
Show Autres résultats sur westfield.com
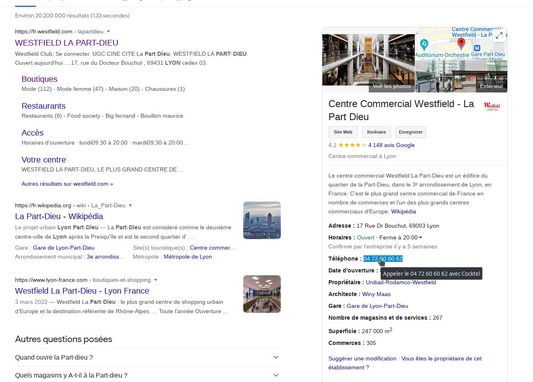coord(67,184)
